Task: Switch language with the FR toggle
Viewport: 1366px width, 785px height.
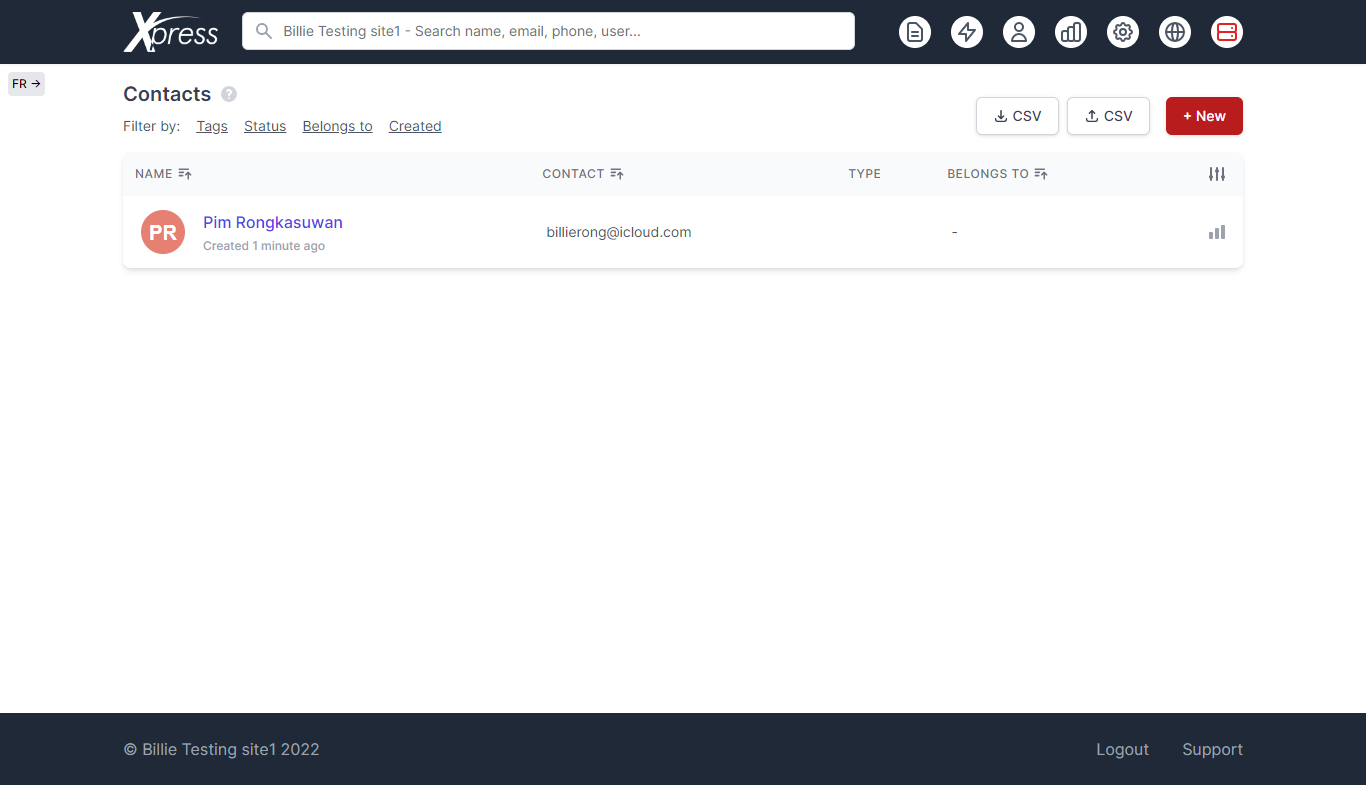Action: (26, 84)
